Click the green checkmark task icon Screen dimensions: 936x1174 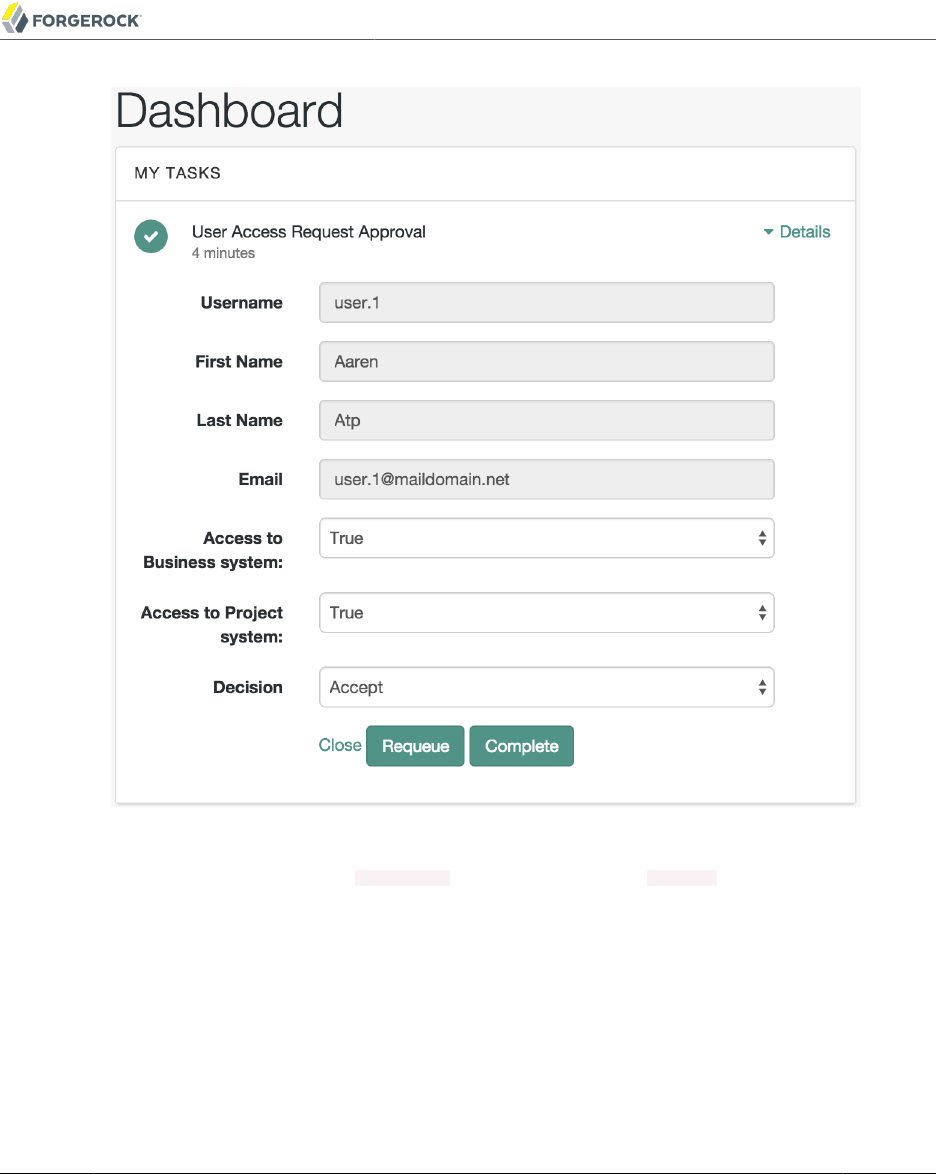tap(151, 236)
